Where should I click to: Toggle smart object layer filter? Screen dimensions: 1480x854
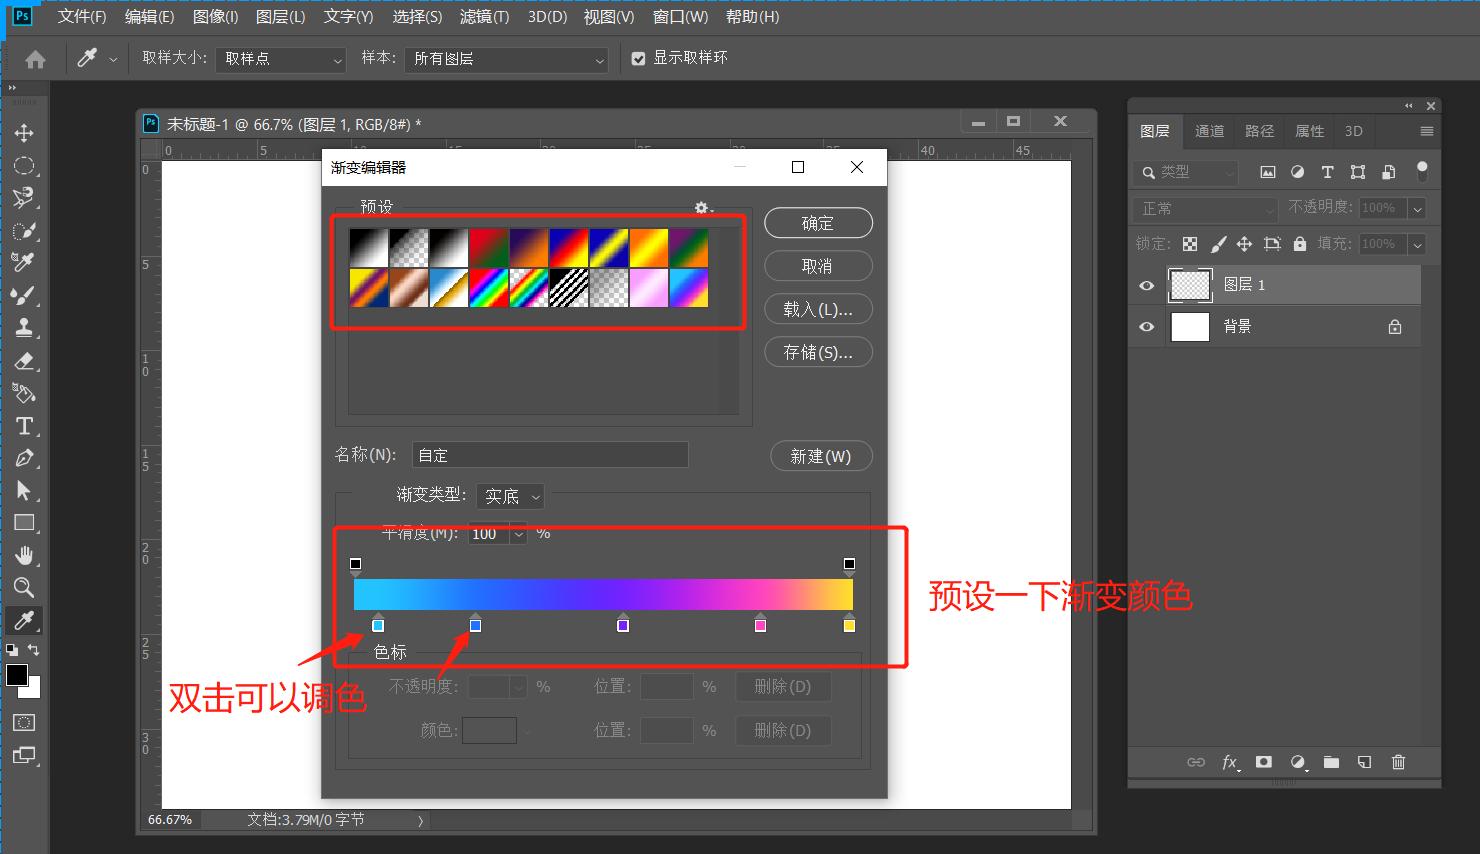[x=1388, y=172]
